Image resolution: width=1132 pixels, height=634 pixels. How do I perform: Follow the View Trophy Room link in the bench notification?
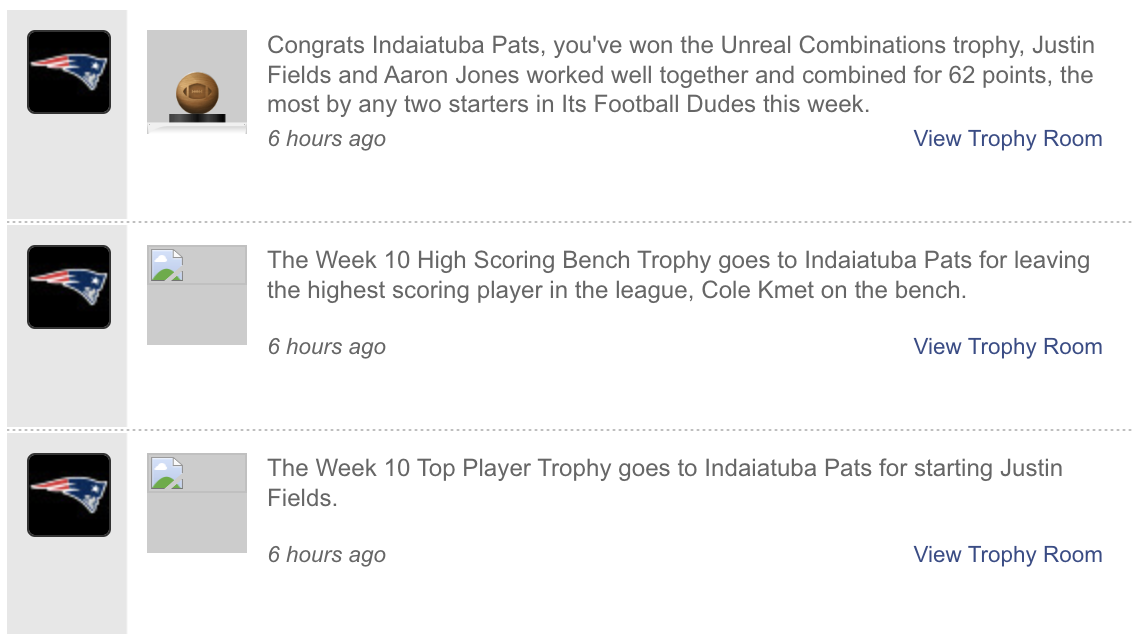point(1006,346)
